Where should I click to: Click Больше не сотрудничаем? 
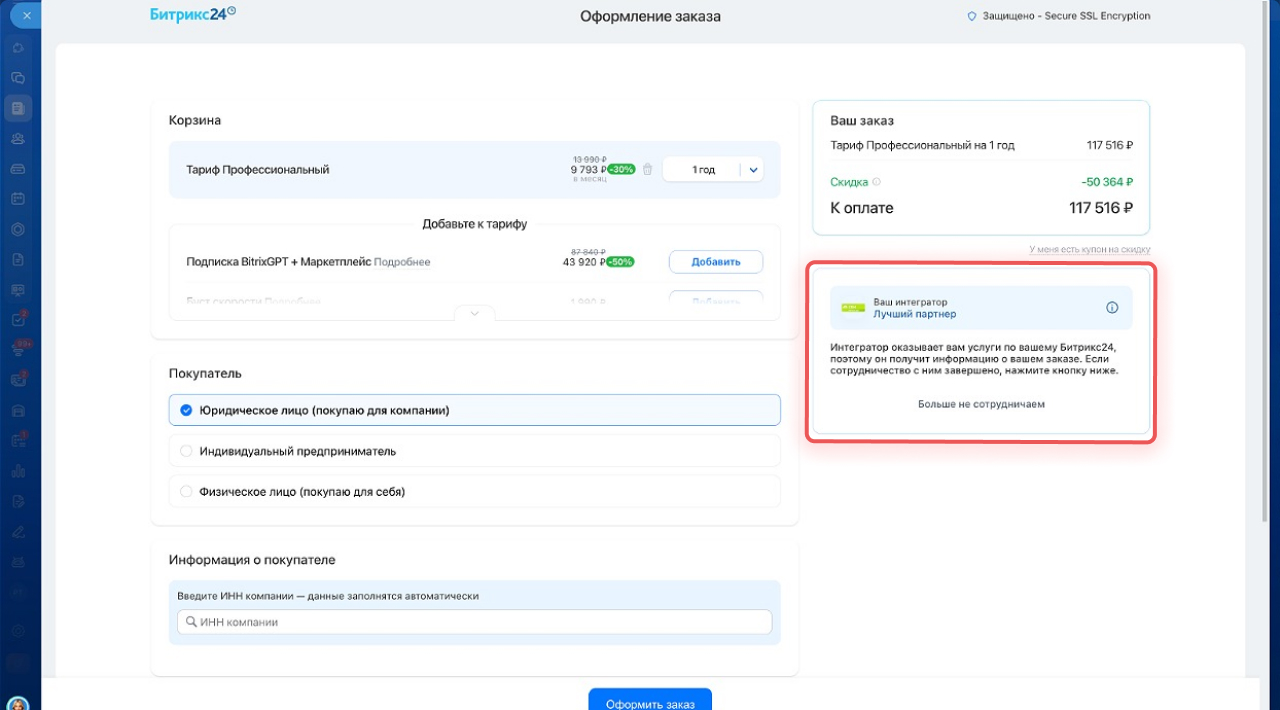pyautogui.click(x=981, y=404)
